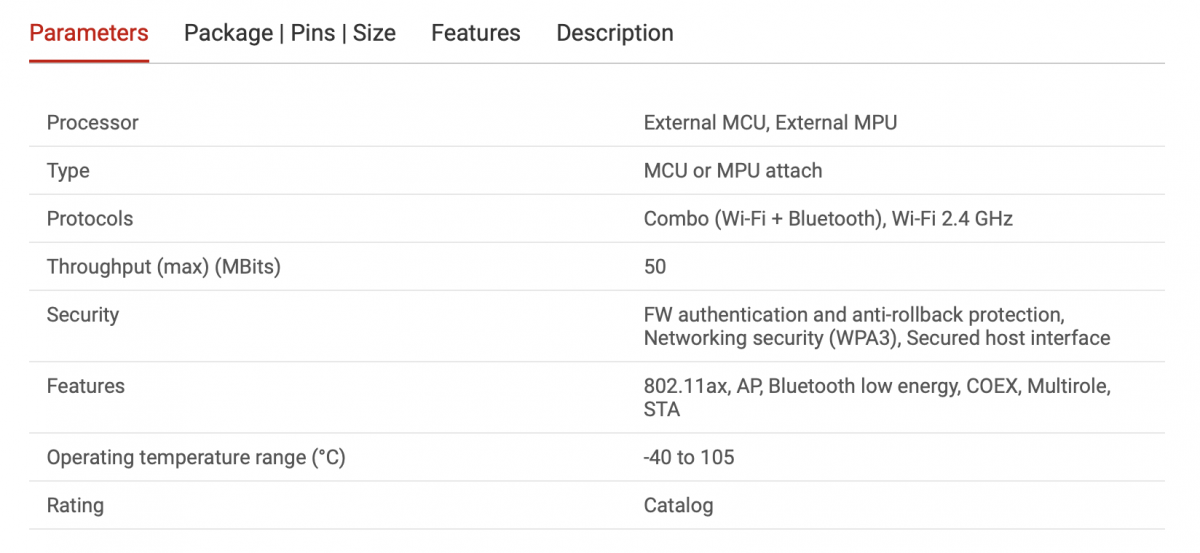The width and height of the screenshot is (1200, 553).
Task: Select the Type row label
Action: pyautogui.click(x=68, y=171)
